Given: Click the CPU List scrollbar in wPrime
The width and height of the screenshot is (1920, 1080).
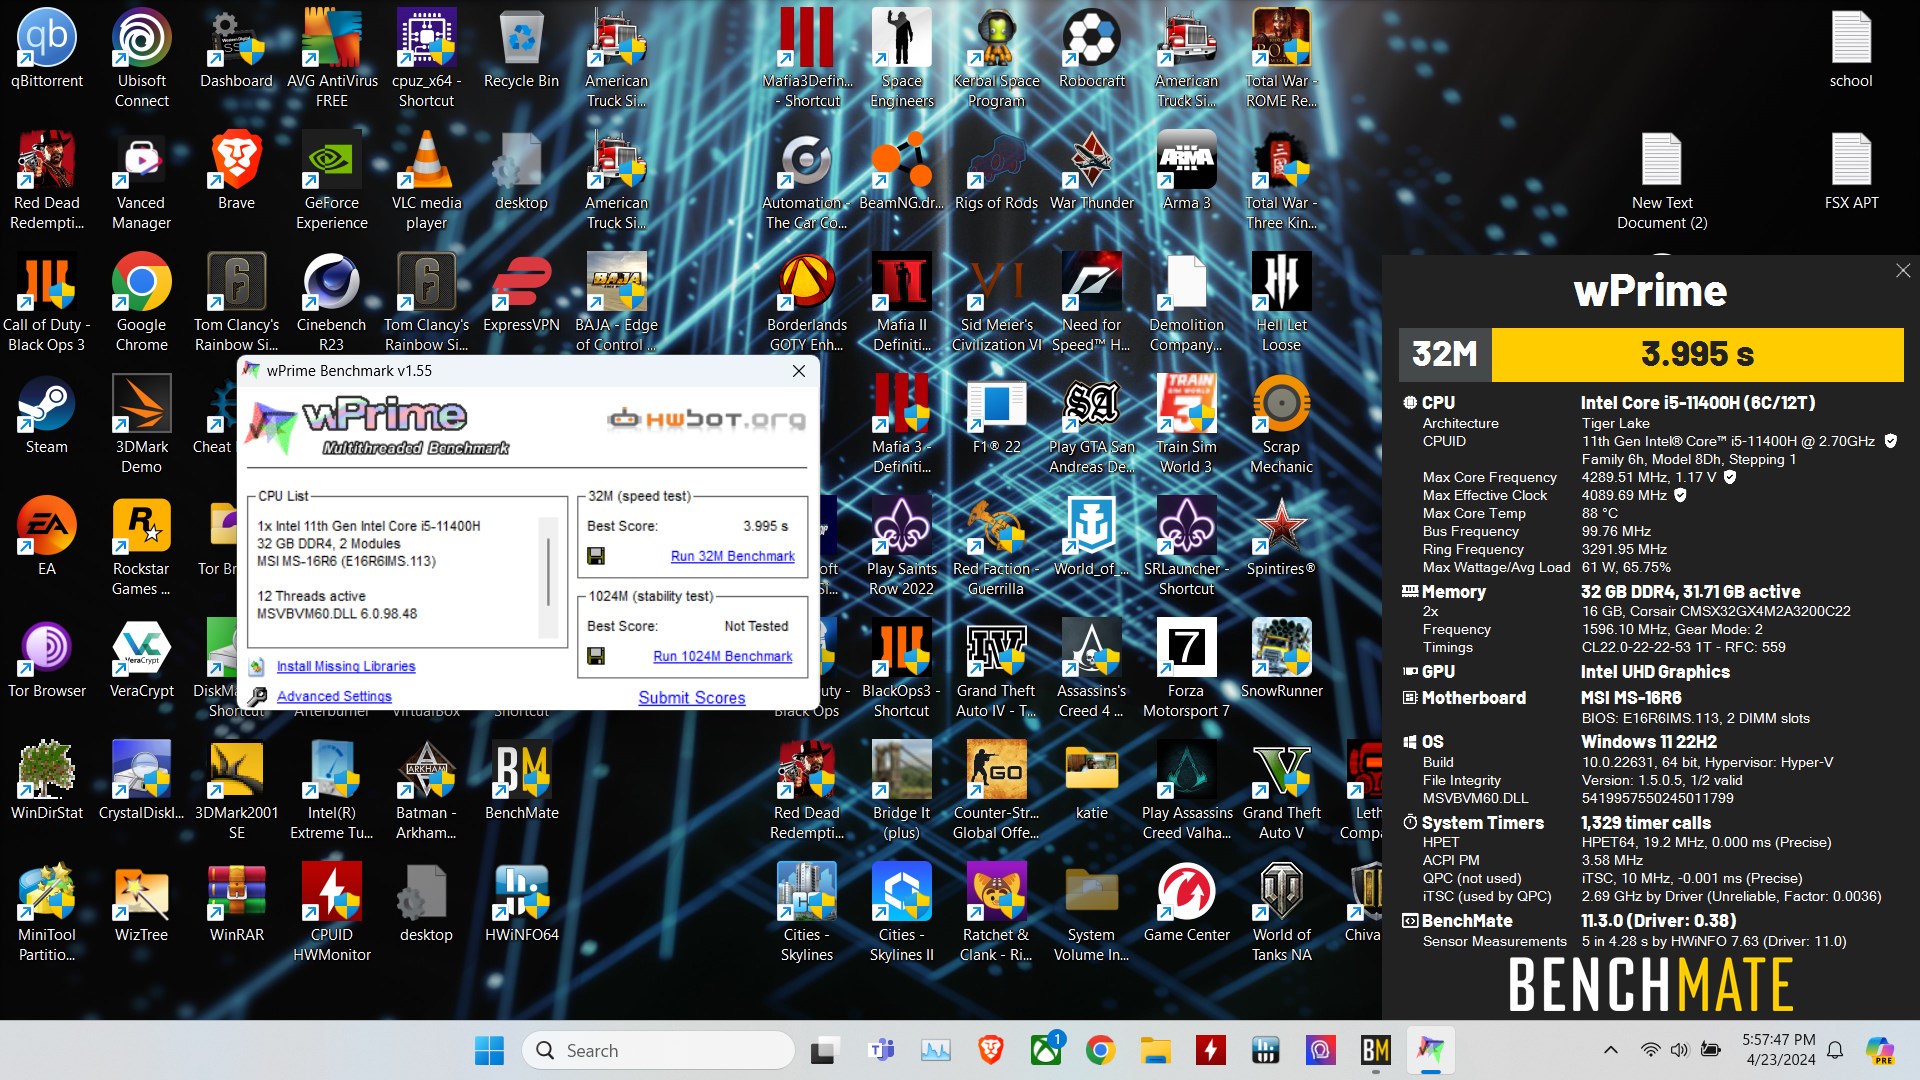Looking at the screenshot, I should coord(547,576).
